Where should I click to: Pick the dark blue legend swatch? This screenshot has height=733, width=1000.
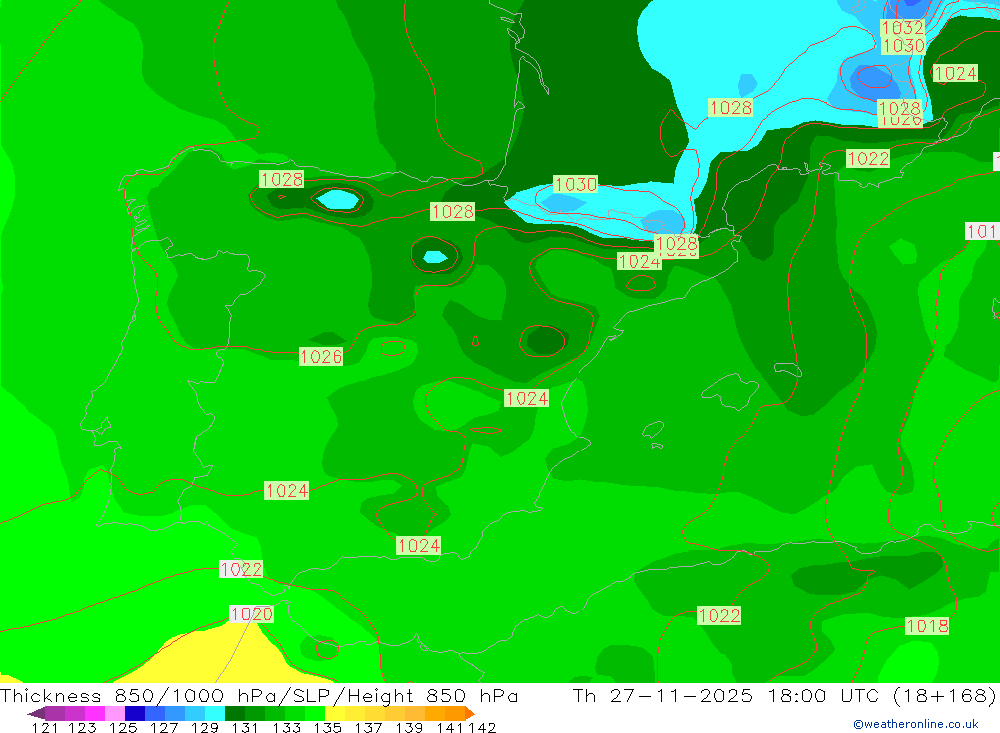tap(135, 713)
